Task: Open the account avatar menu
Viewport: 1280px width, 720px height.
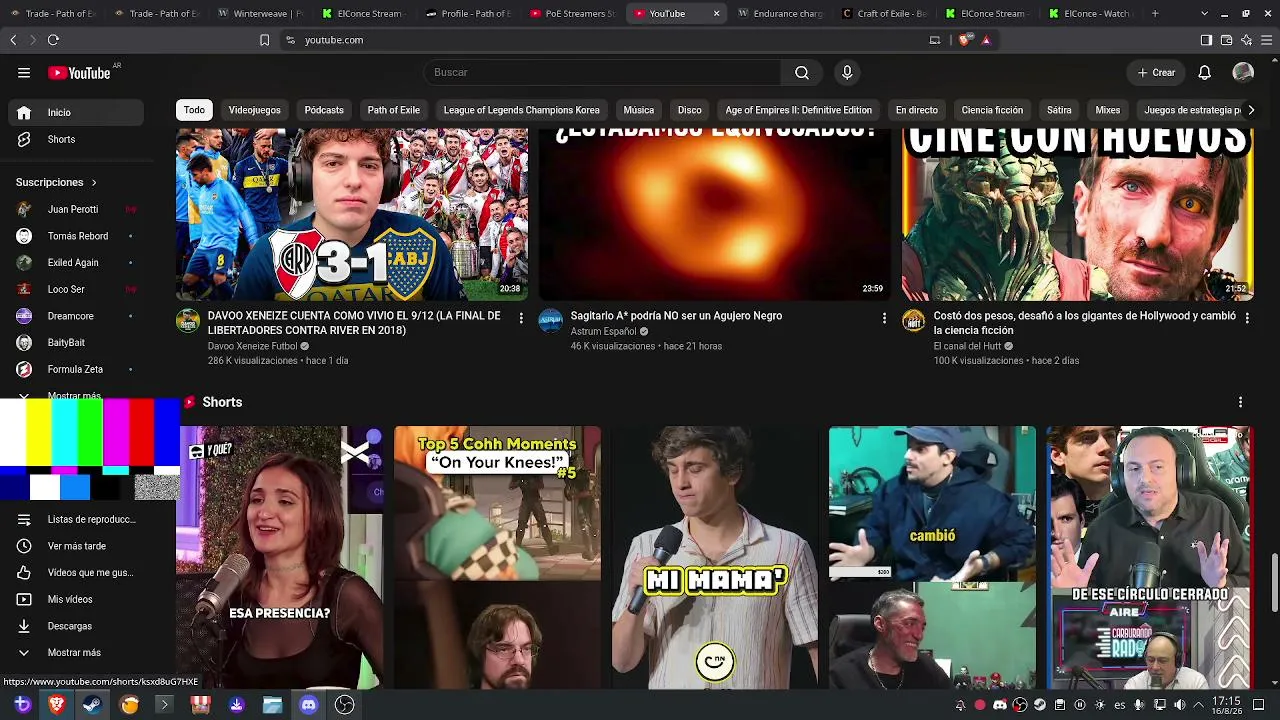Action: [1243, 72]
